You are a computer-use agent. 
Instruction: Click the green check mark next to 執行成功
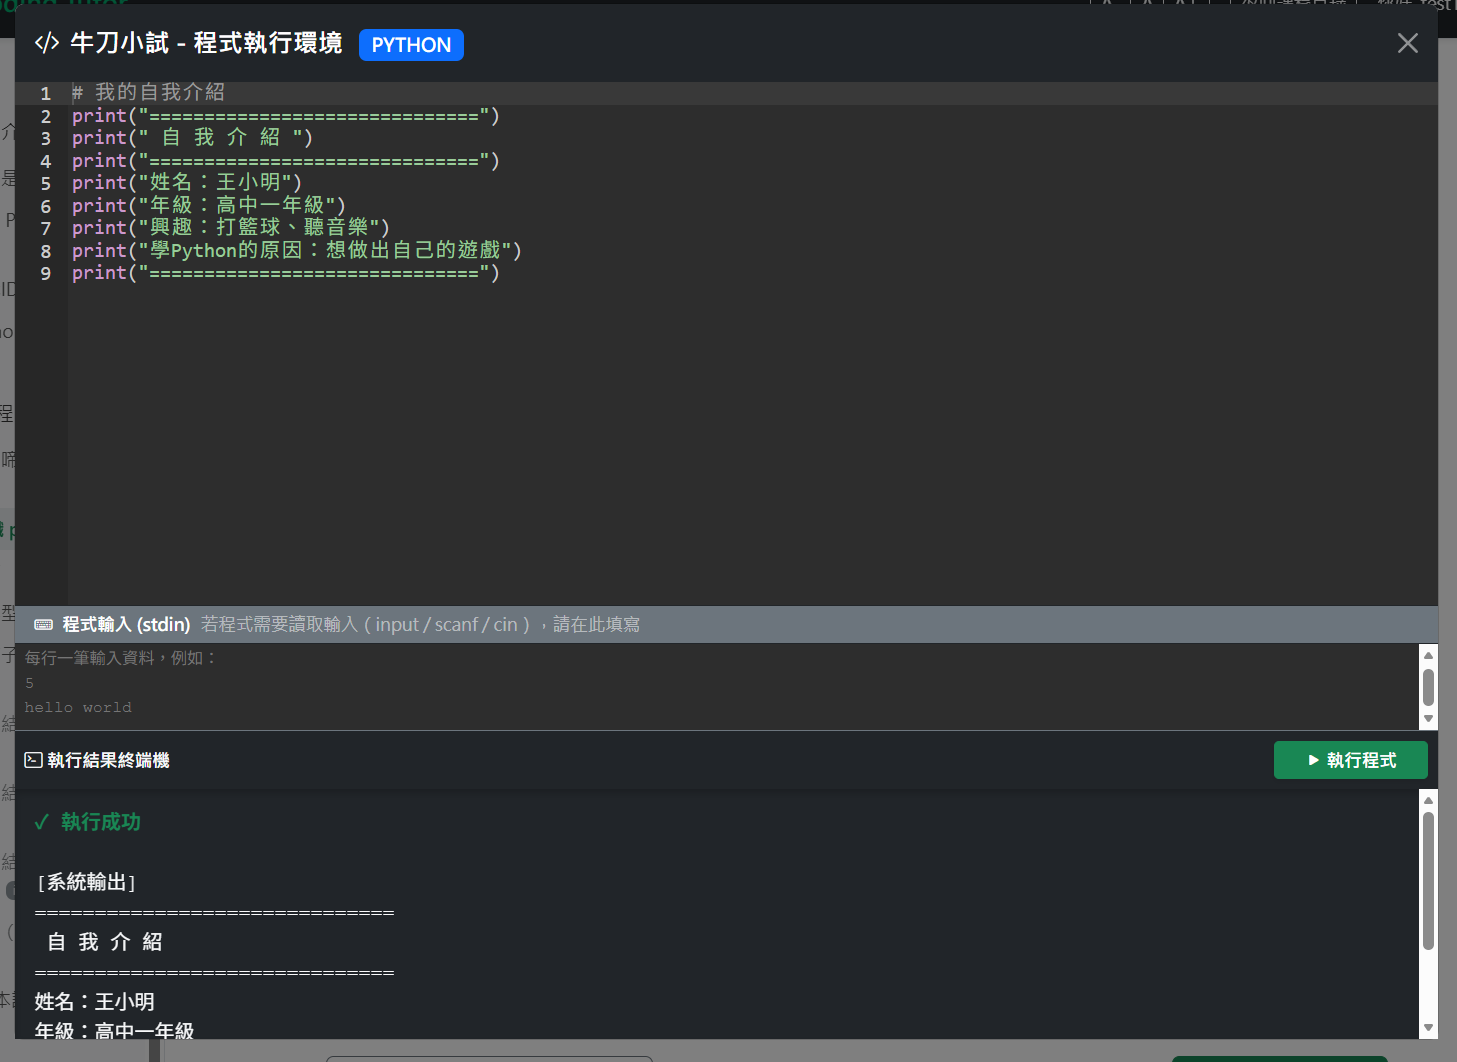coord(41,822)
